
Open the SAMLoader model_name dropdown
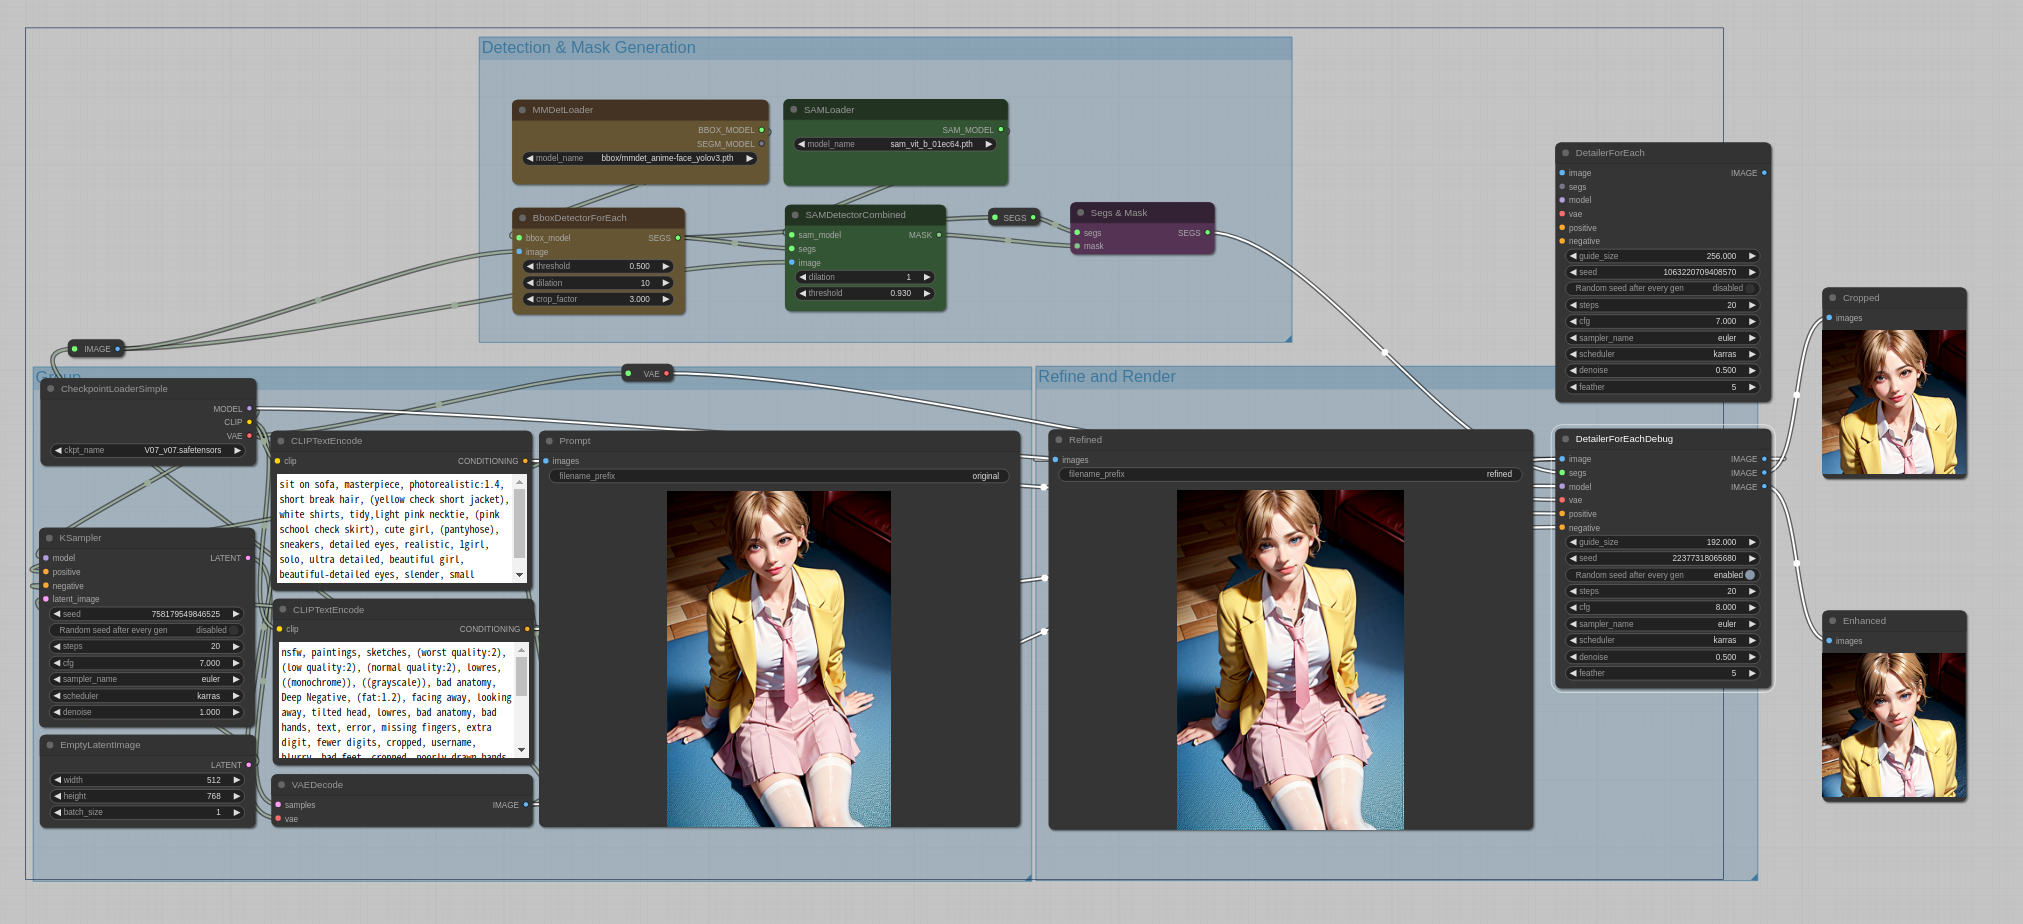(x=895, y=144)
